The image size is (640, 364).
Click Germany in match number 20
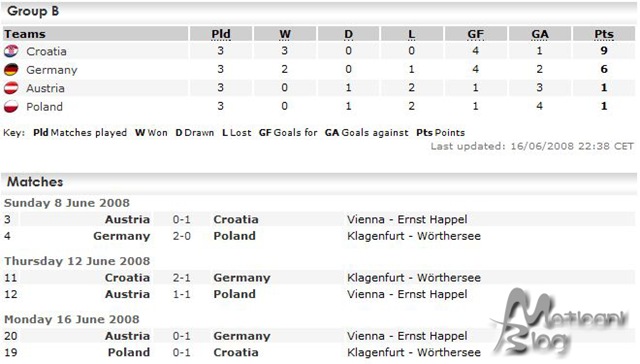click(x=242, y=336)
